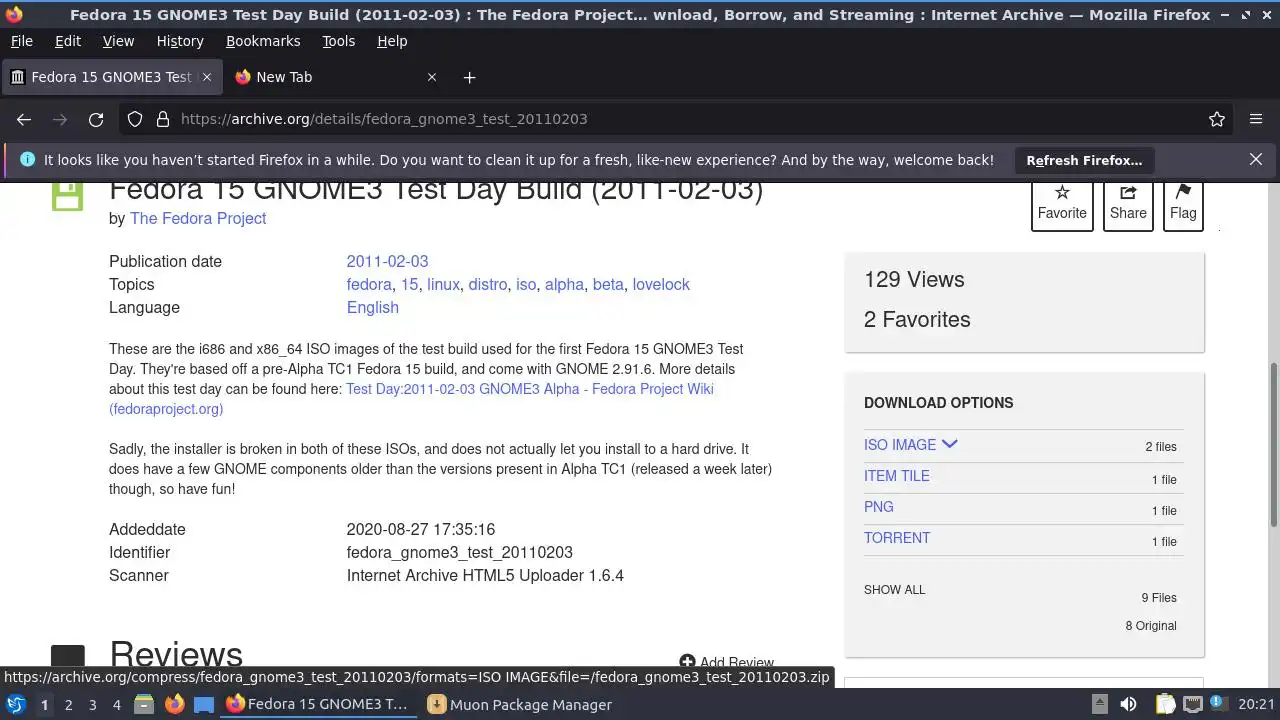The width and height of the screenshot is (1280, 720).
Task: Open the File menu
Action: coord(21,41)
